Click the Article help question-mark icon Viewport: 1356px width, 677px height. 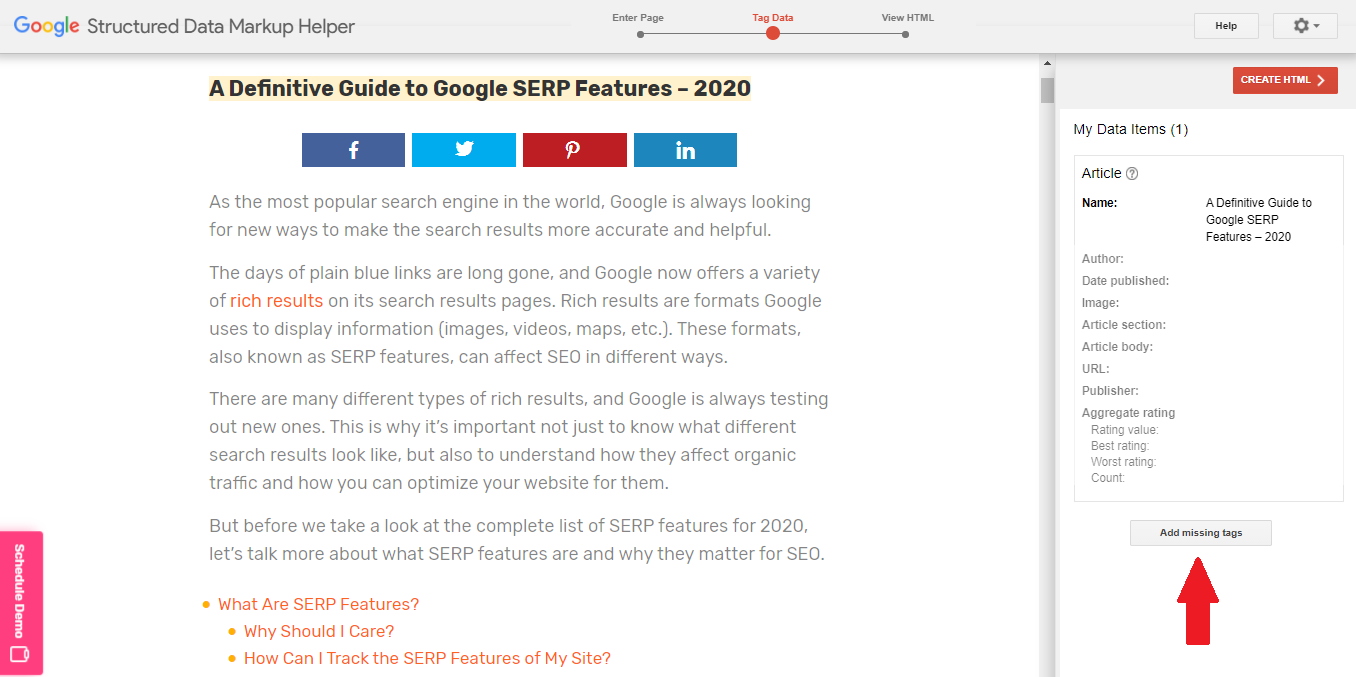[1132, 174]
